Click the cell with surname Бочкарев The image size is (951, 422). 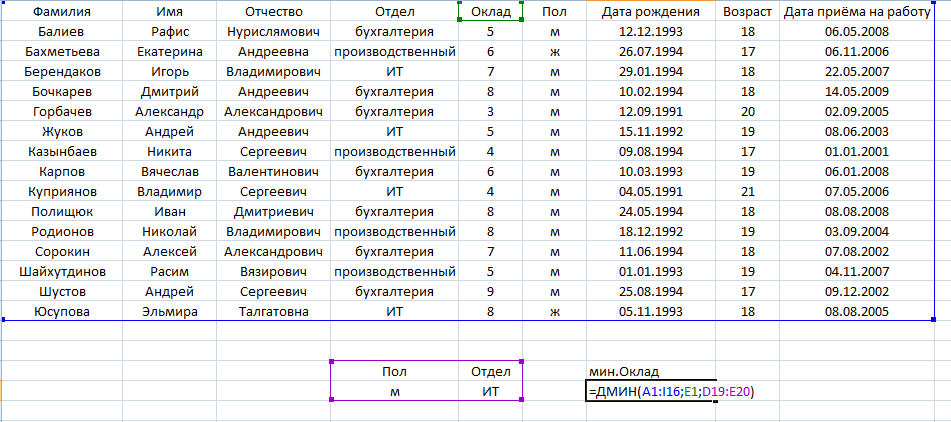tap(61, 92)
